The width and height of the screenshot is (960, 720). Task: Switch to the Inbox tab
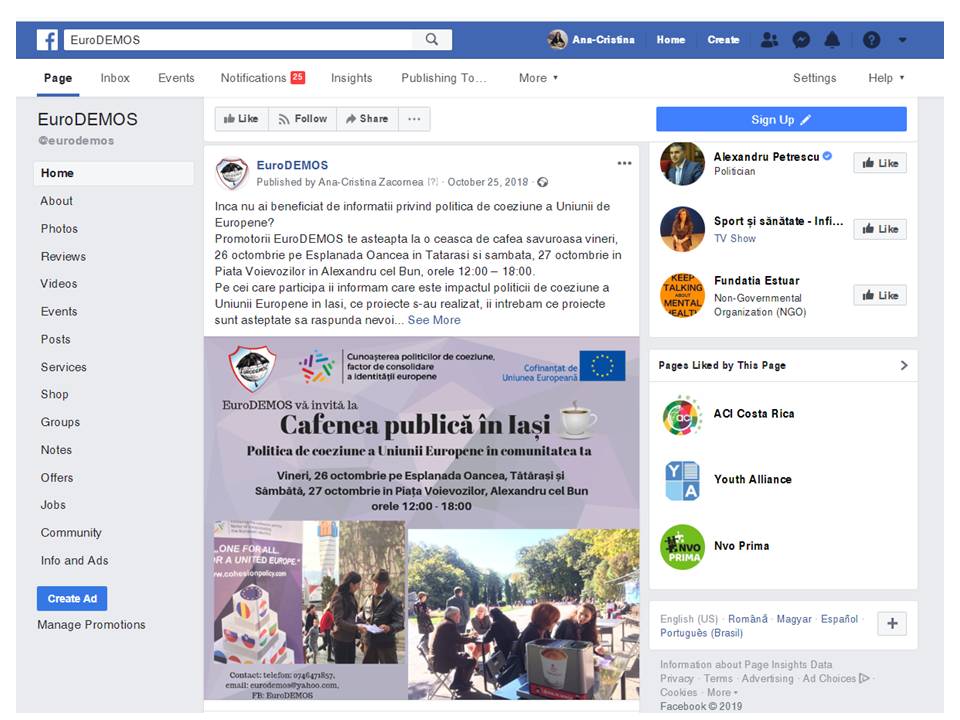click(115, 78)
